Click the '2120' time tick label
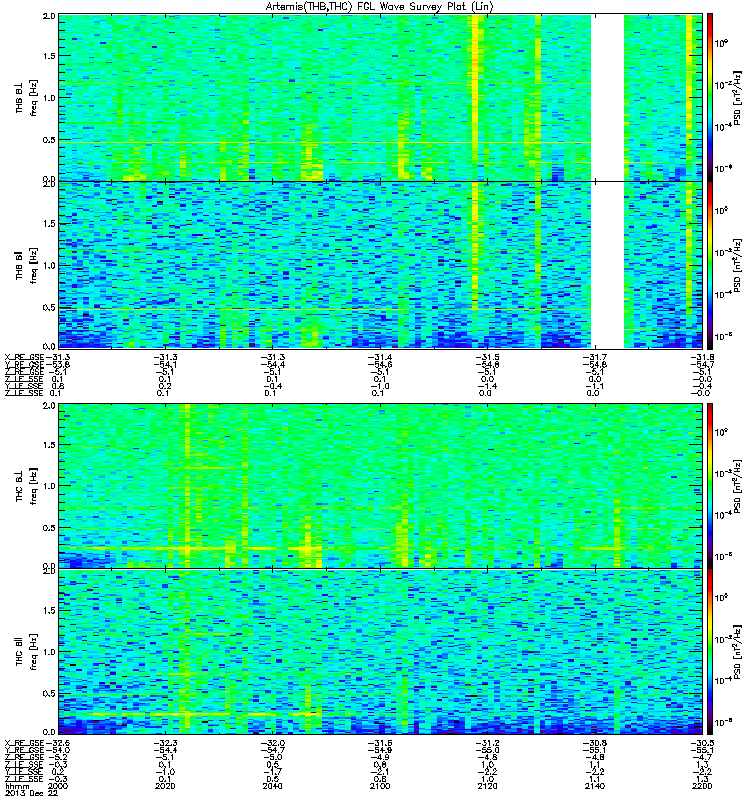 (x=488, y=786)
